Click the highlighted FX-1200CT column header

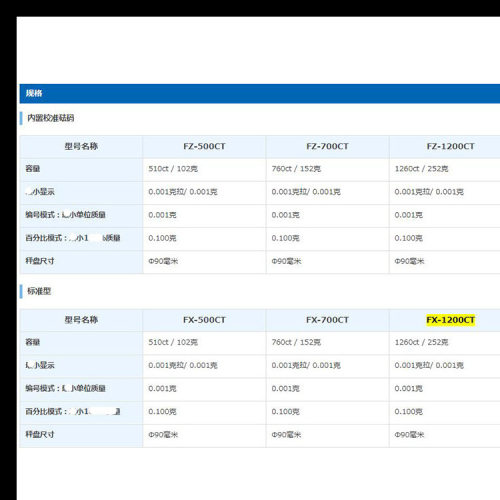pyautogui.click(x=450, y=320)
